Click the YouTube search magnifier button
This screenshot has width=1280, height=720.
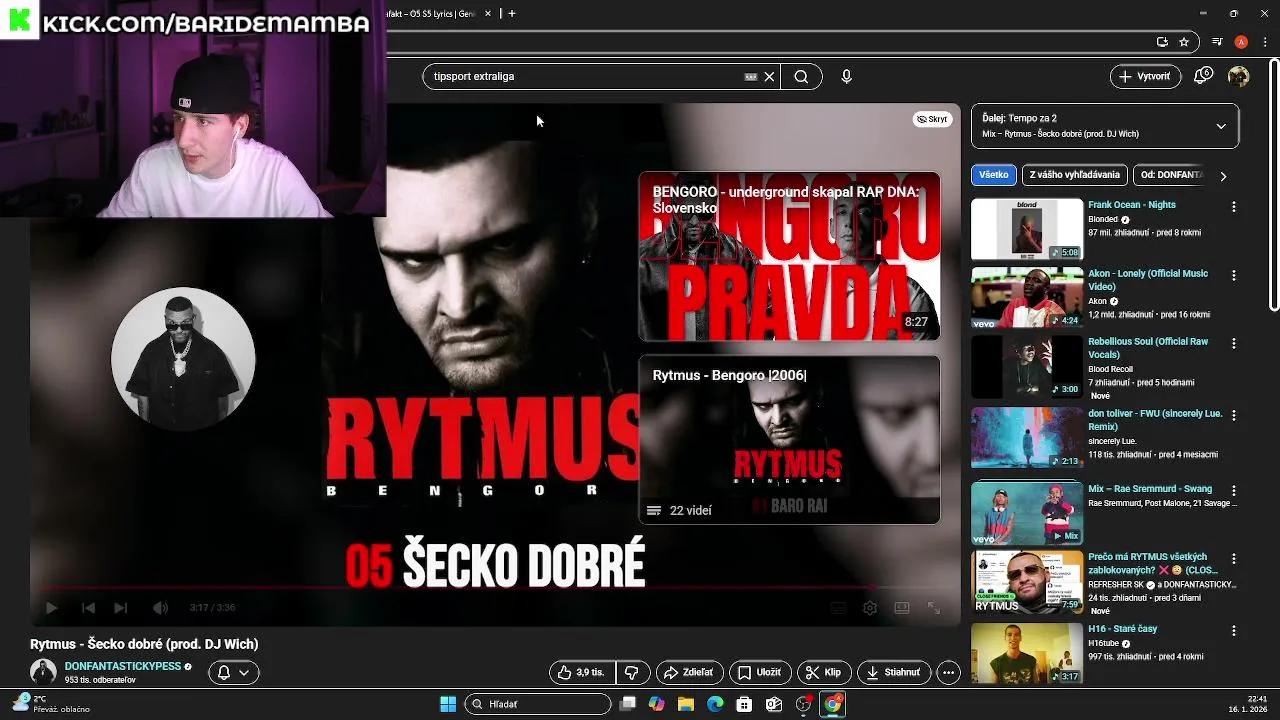801,76
